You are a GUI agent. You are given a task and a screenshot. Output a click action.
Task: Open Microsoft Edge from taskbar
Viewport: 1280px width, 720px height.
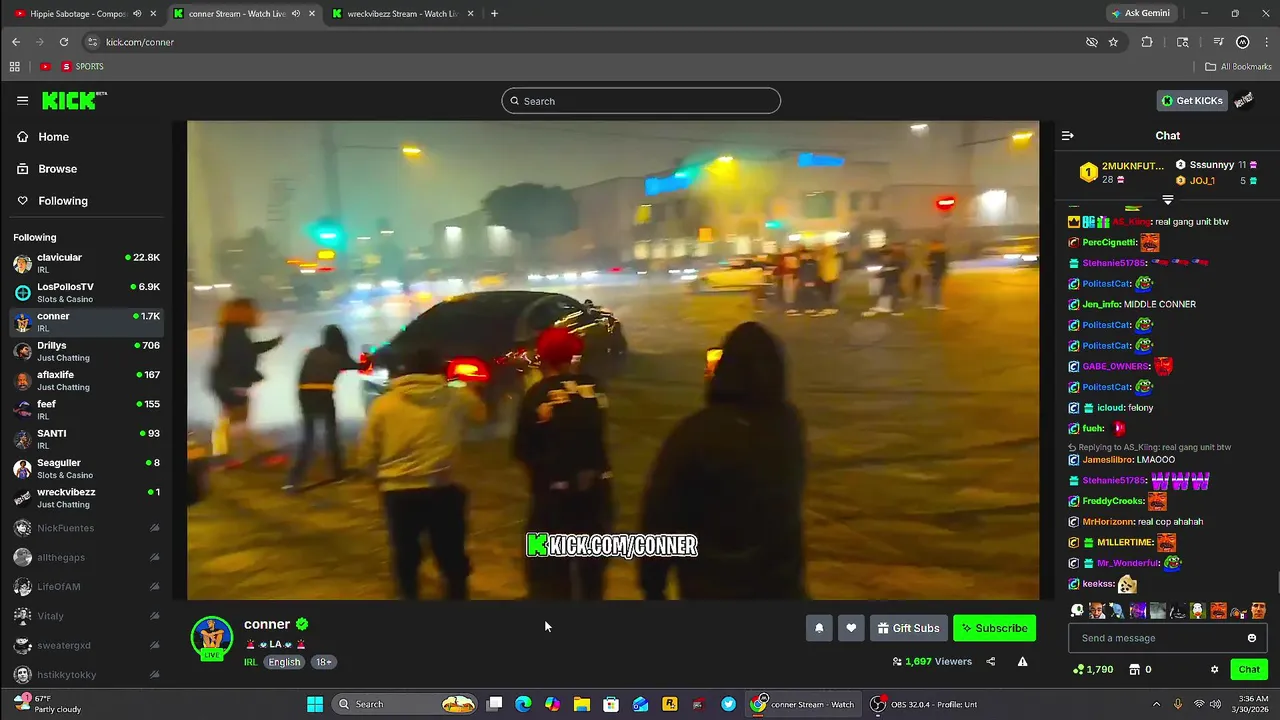pyautogui.click(x=523, y=704)
